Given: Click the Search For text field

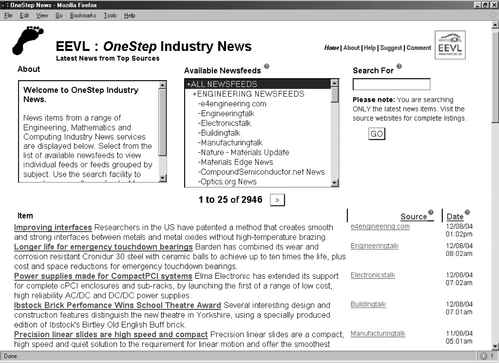Looking at the screenshot, I should 391,84.
